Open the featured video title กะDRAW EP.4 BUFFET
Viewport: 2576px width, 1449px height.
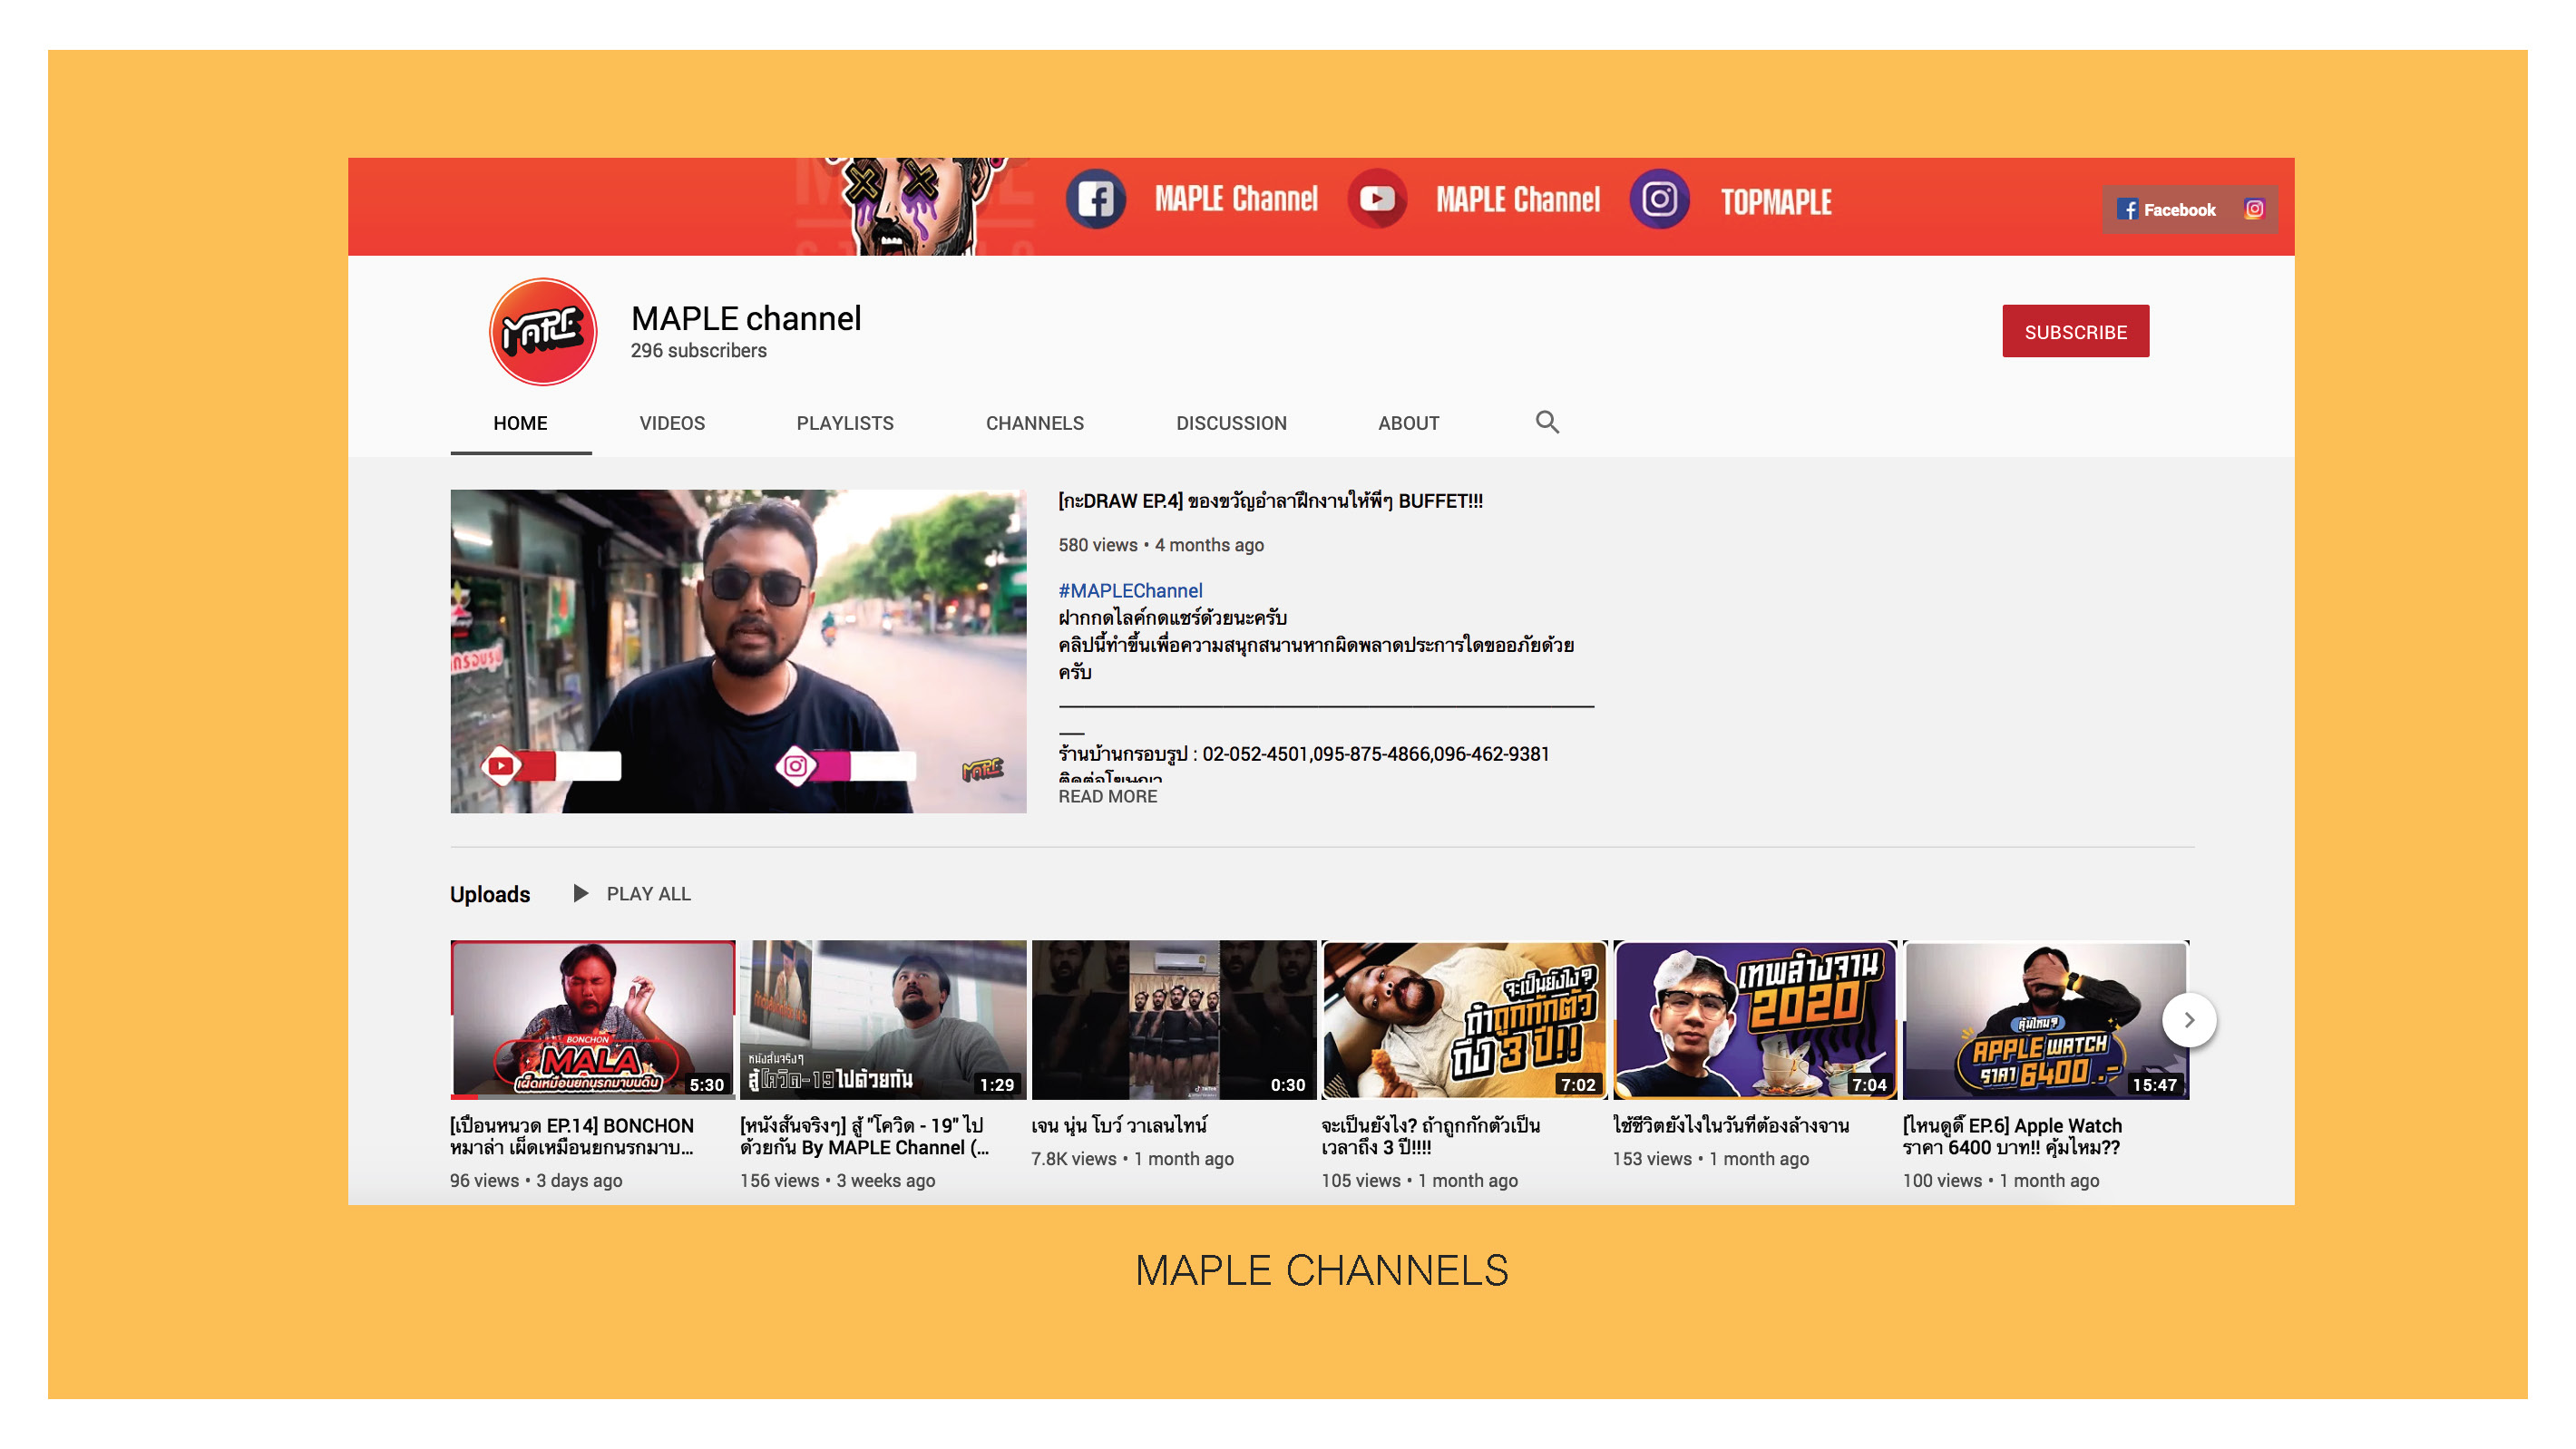[x=1270, y=501]
